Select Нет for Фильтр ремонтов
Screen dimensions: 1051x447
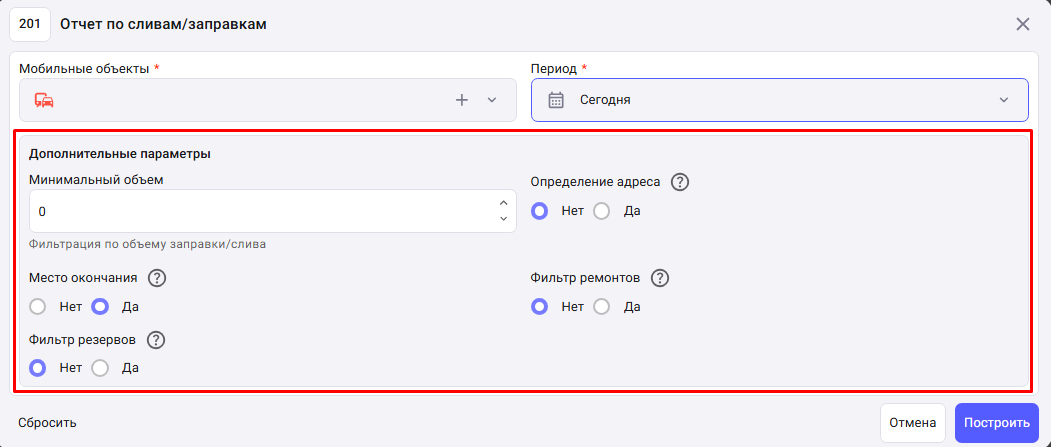tap(540, 307)
